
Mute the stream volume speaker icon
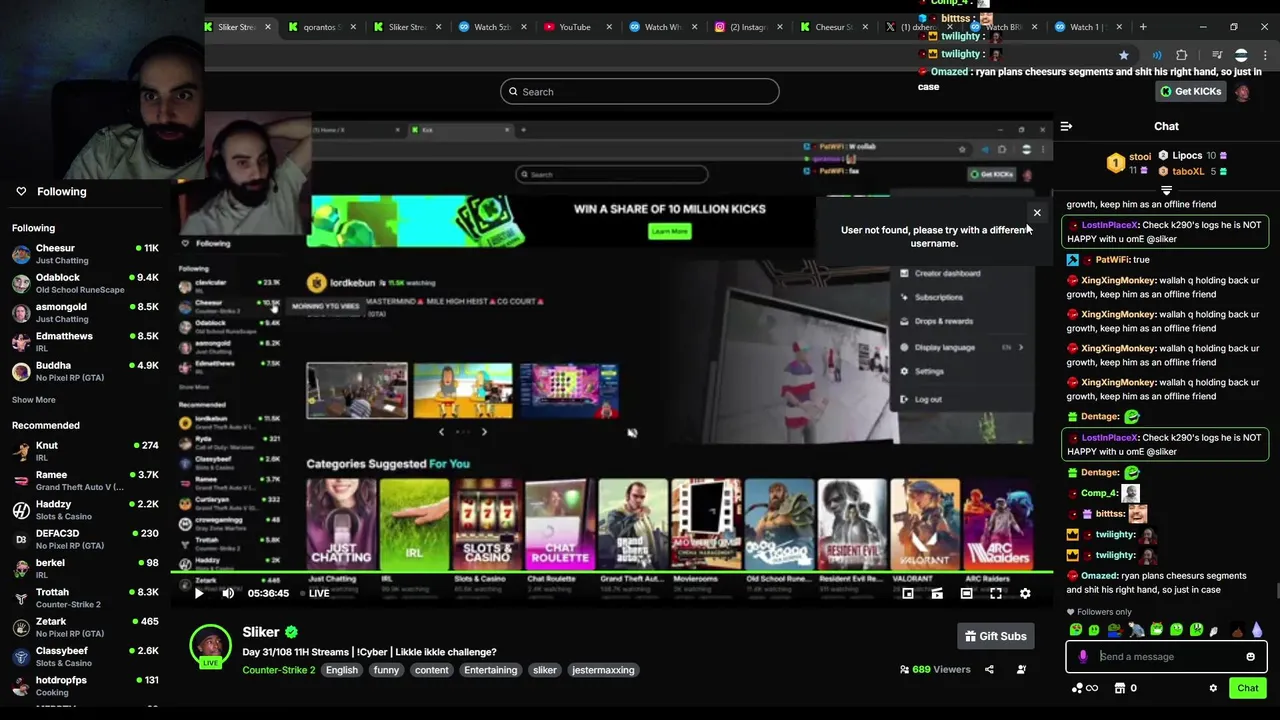(228, 593)
